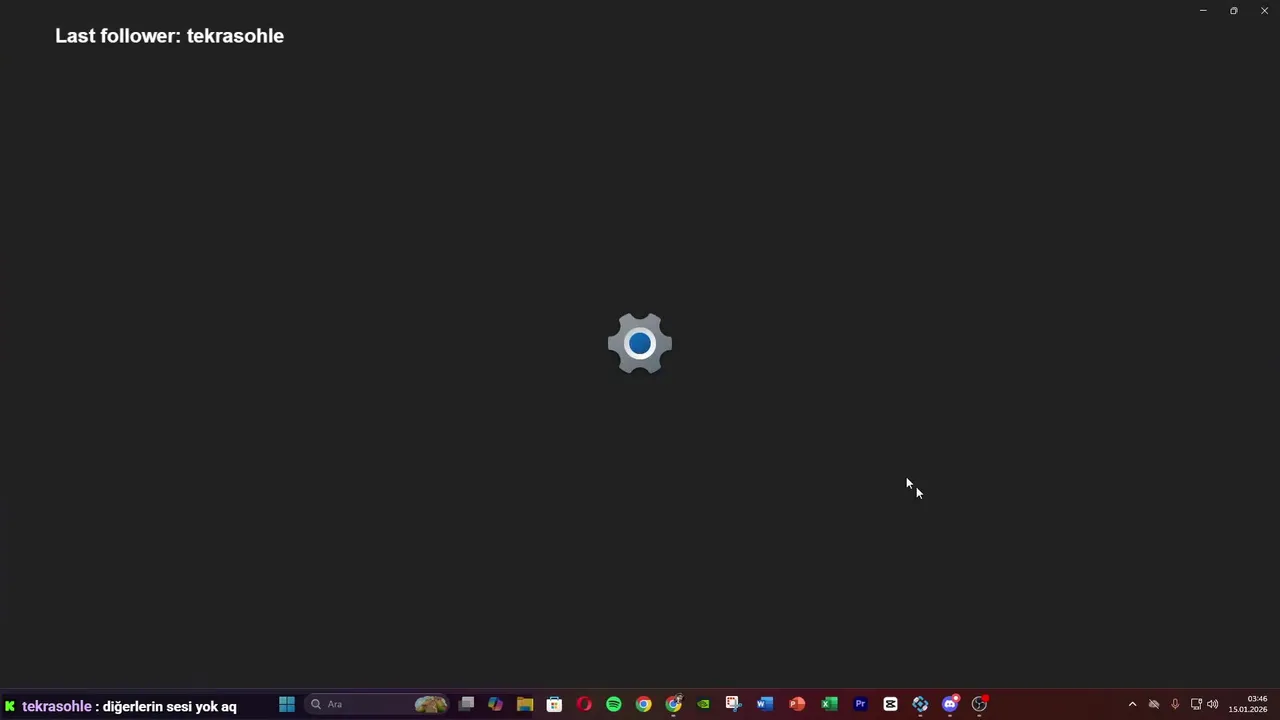This screenshot has width=1280, height=720.
Task: Launch Opera browser from the taskbar
Action: pos(584,704)
